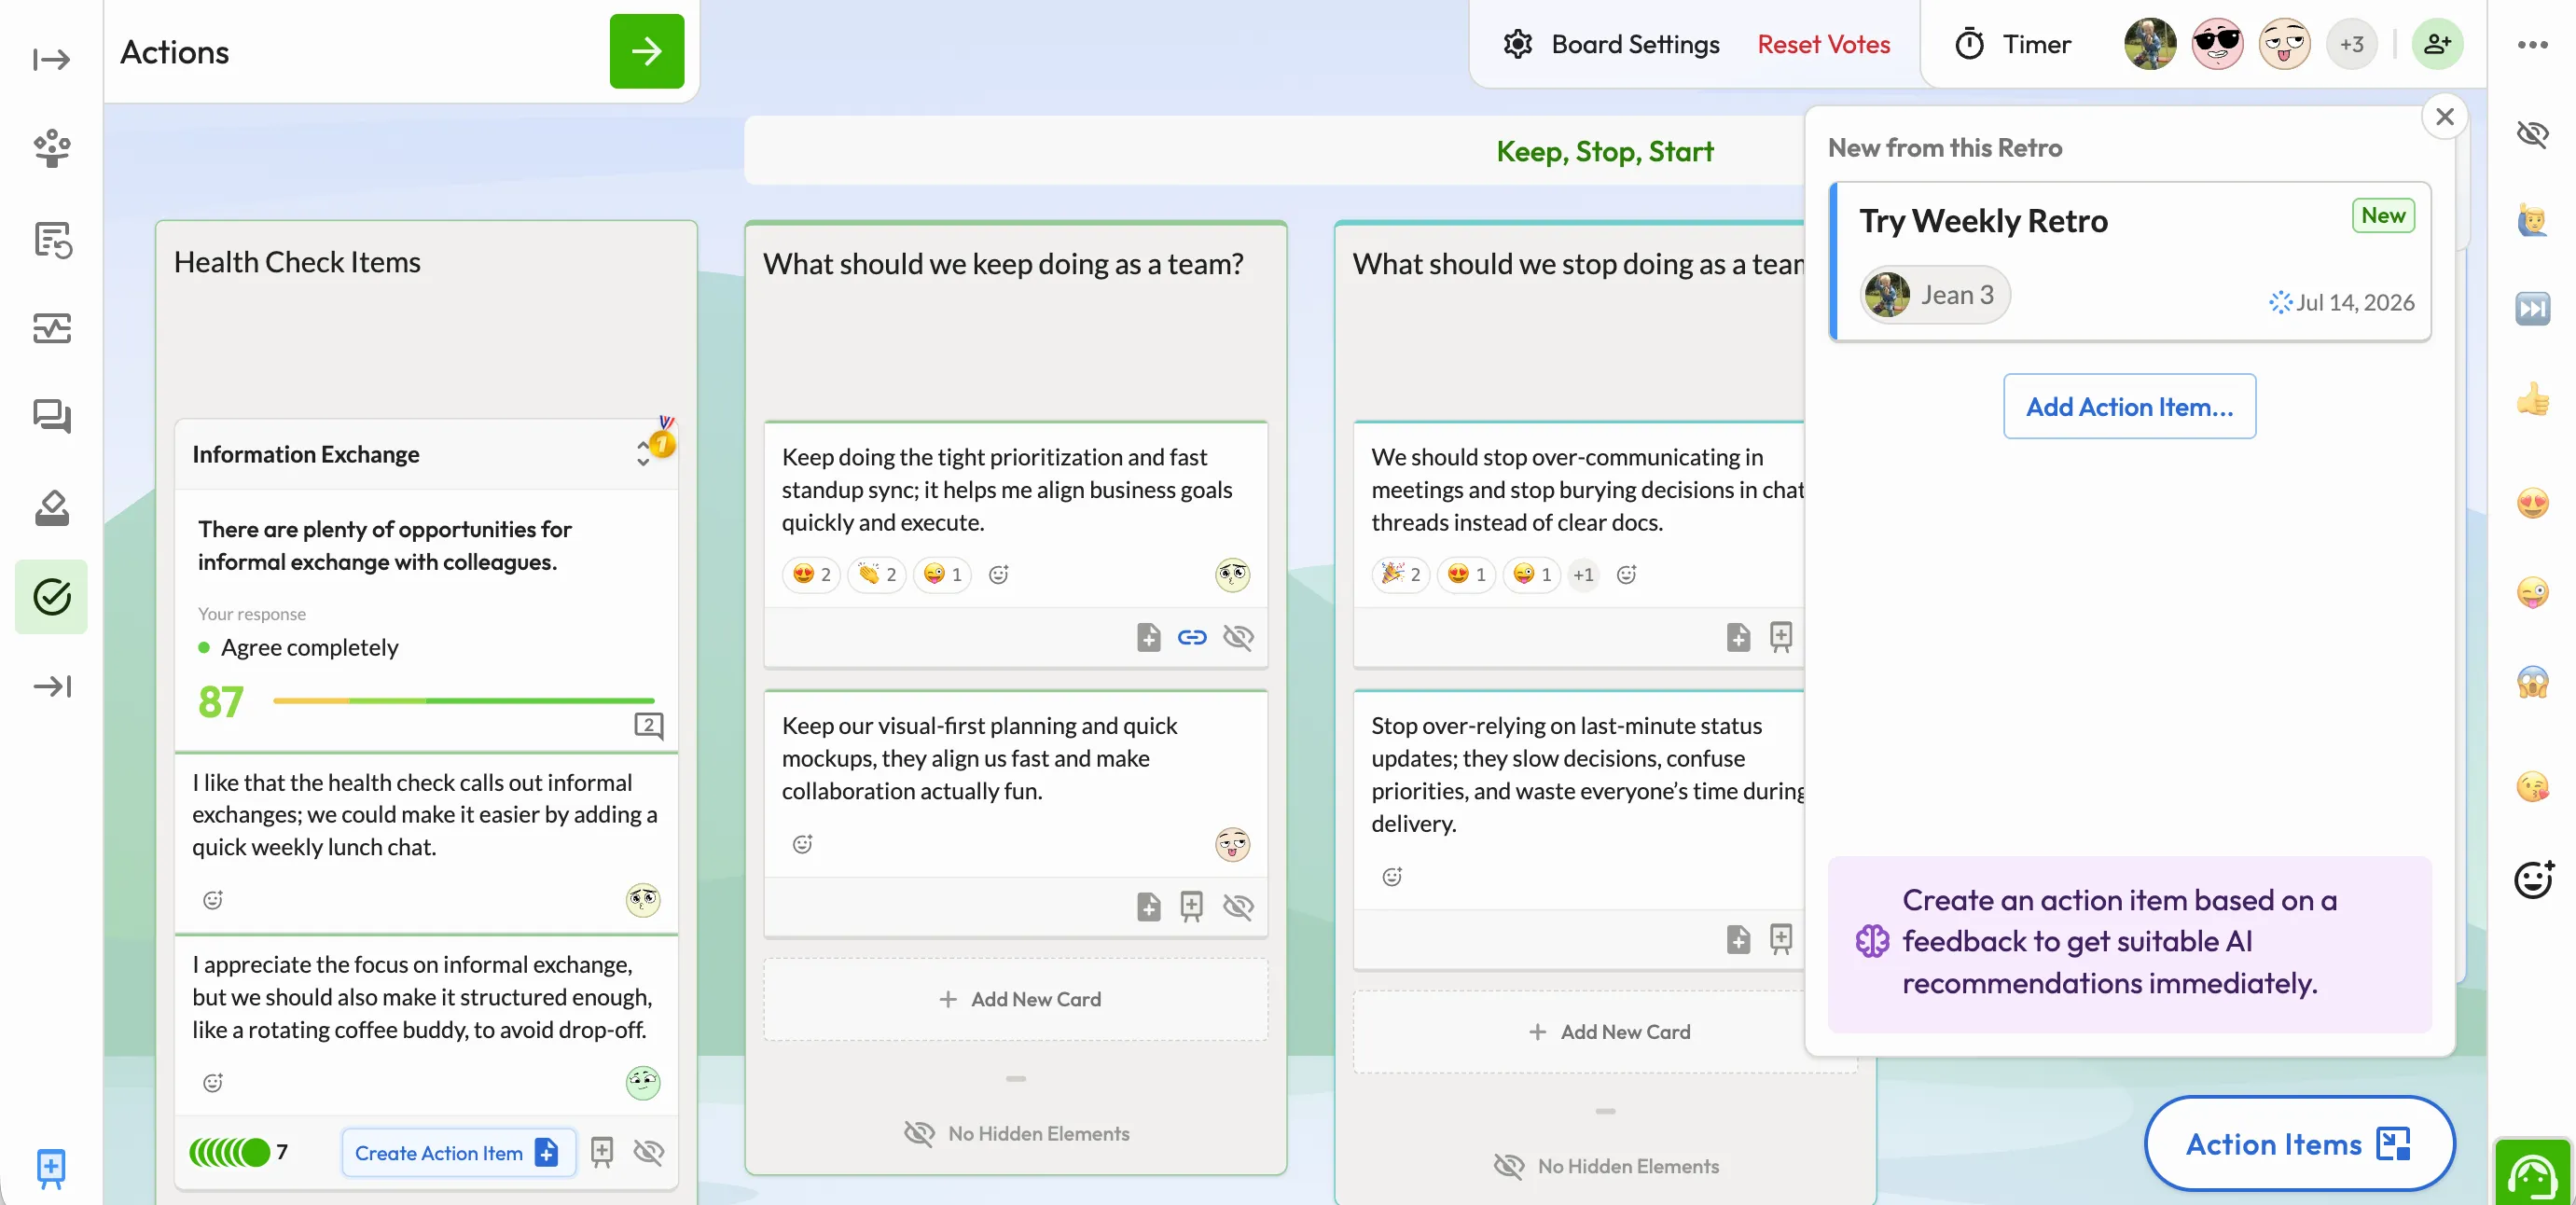Click link icon on tight prioritization card

[x=1191, y=637]
